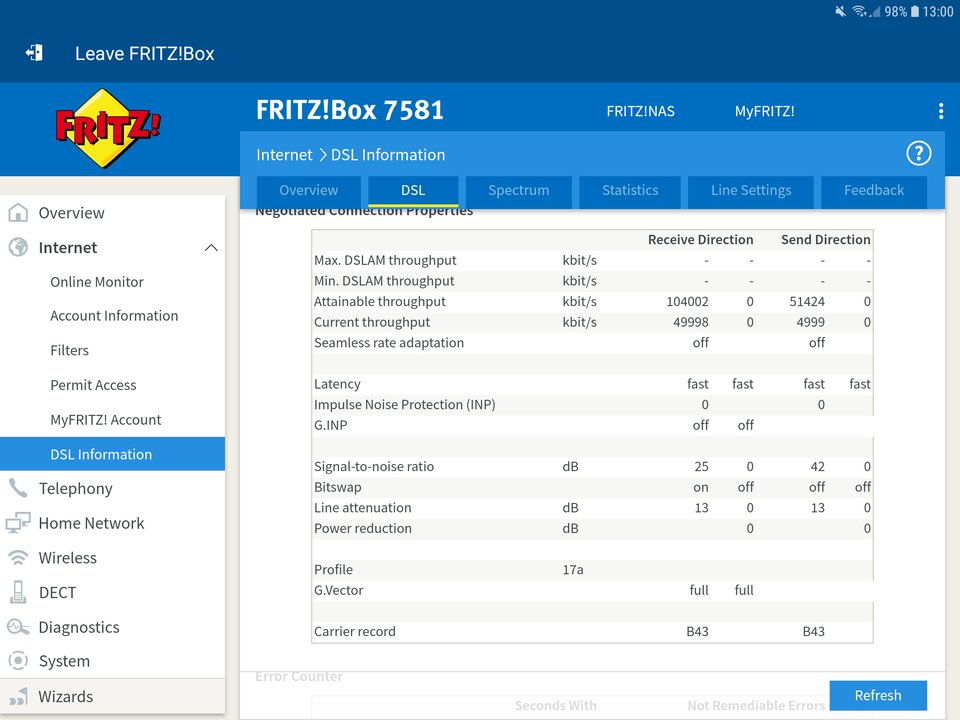
Task: Click the System gear icon
Action: tap(18, 661)
